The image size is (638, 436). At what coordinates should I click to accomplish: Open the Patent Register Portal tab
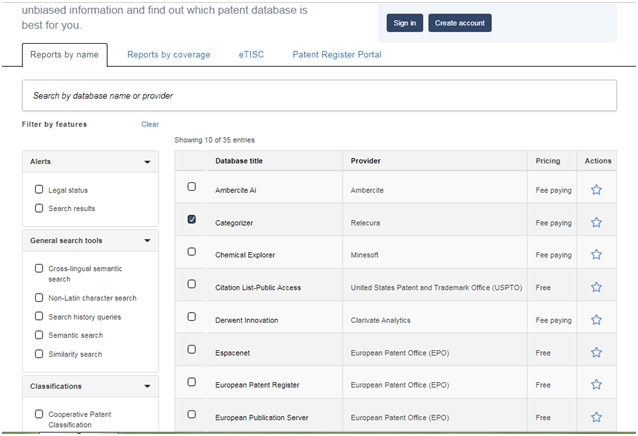[x=337, y=54]
